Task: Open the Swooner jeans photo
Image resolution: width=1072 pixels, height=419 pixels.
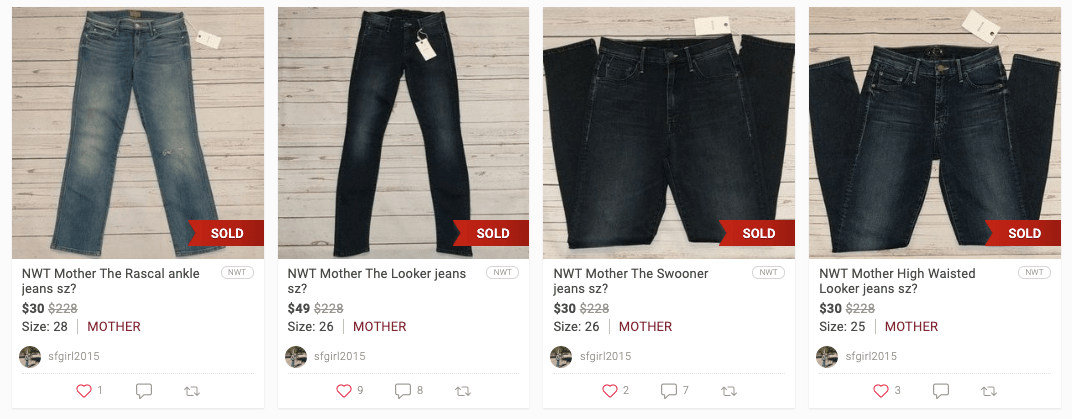Action: (669, 133)
